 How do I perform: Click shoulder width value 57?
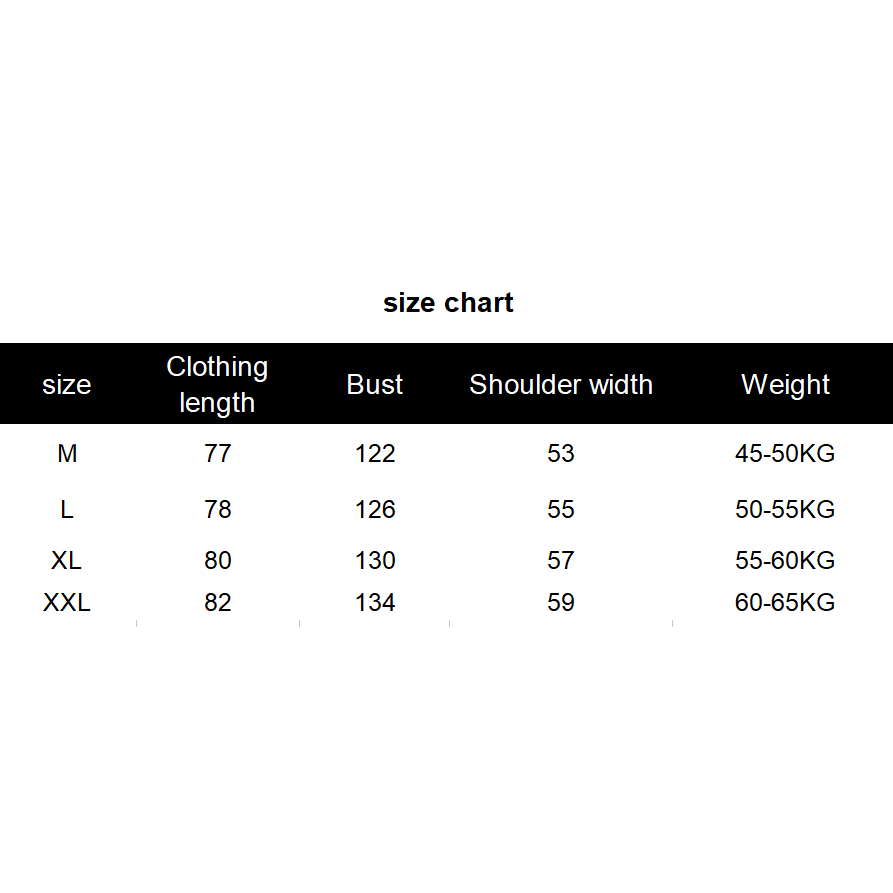click(561, 561)
